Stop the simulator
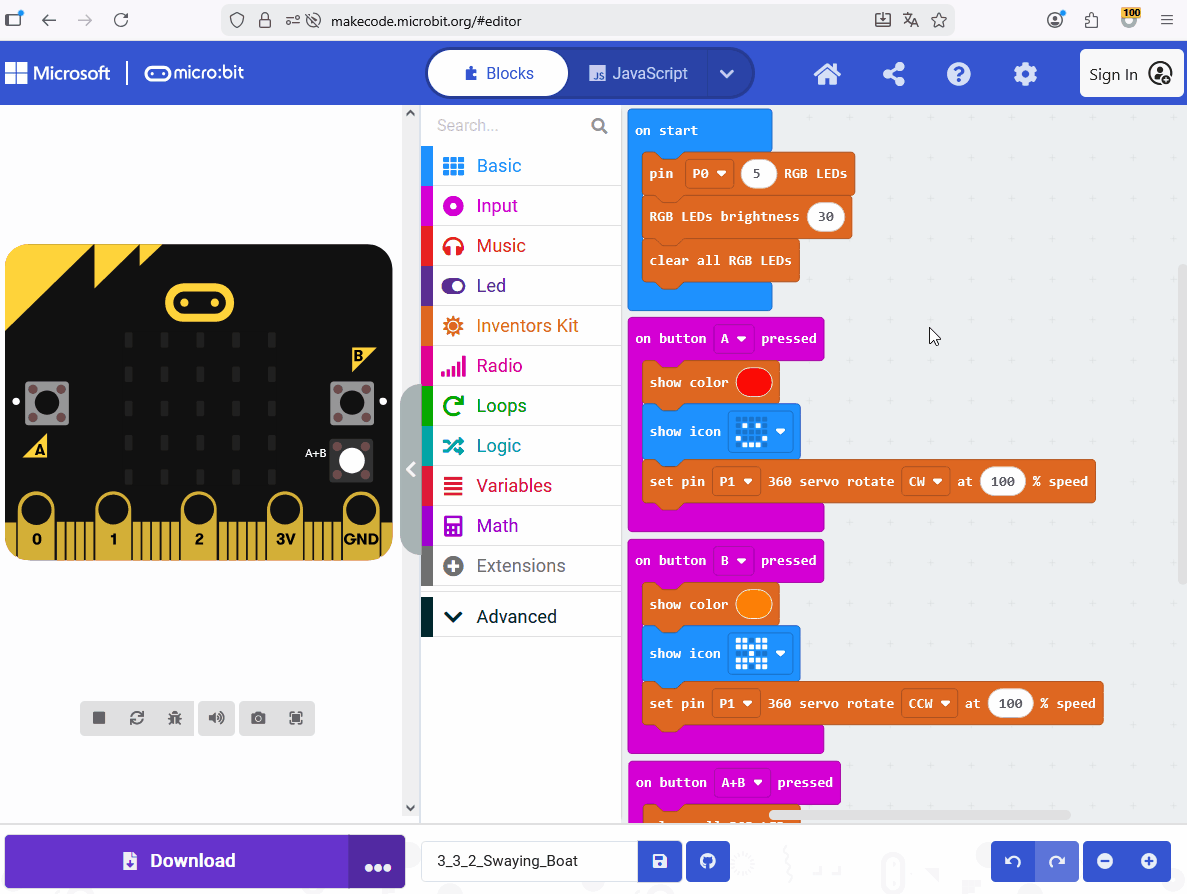Viewport: 1187px width, 894px height. click(x=98, y=718)
